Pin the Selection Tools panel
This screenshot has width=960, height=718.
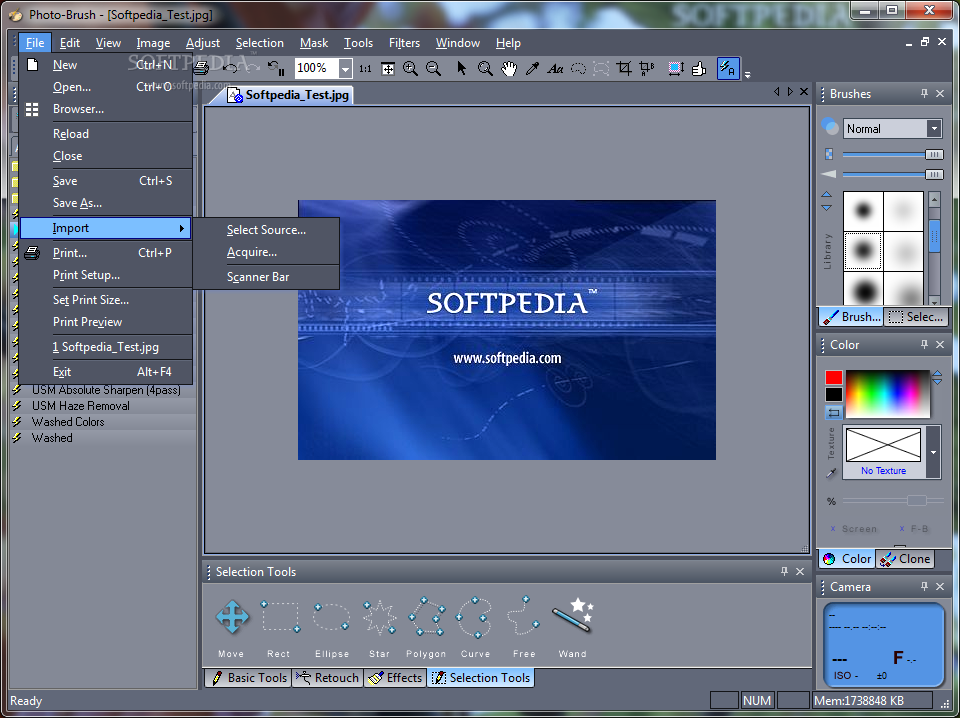(x=784, y=571)
